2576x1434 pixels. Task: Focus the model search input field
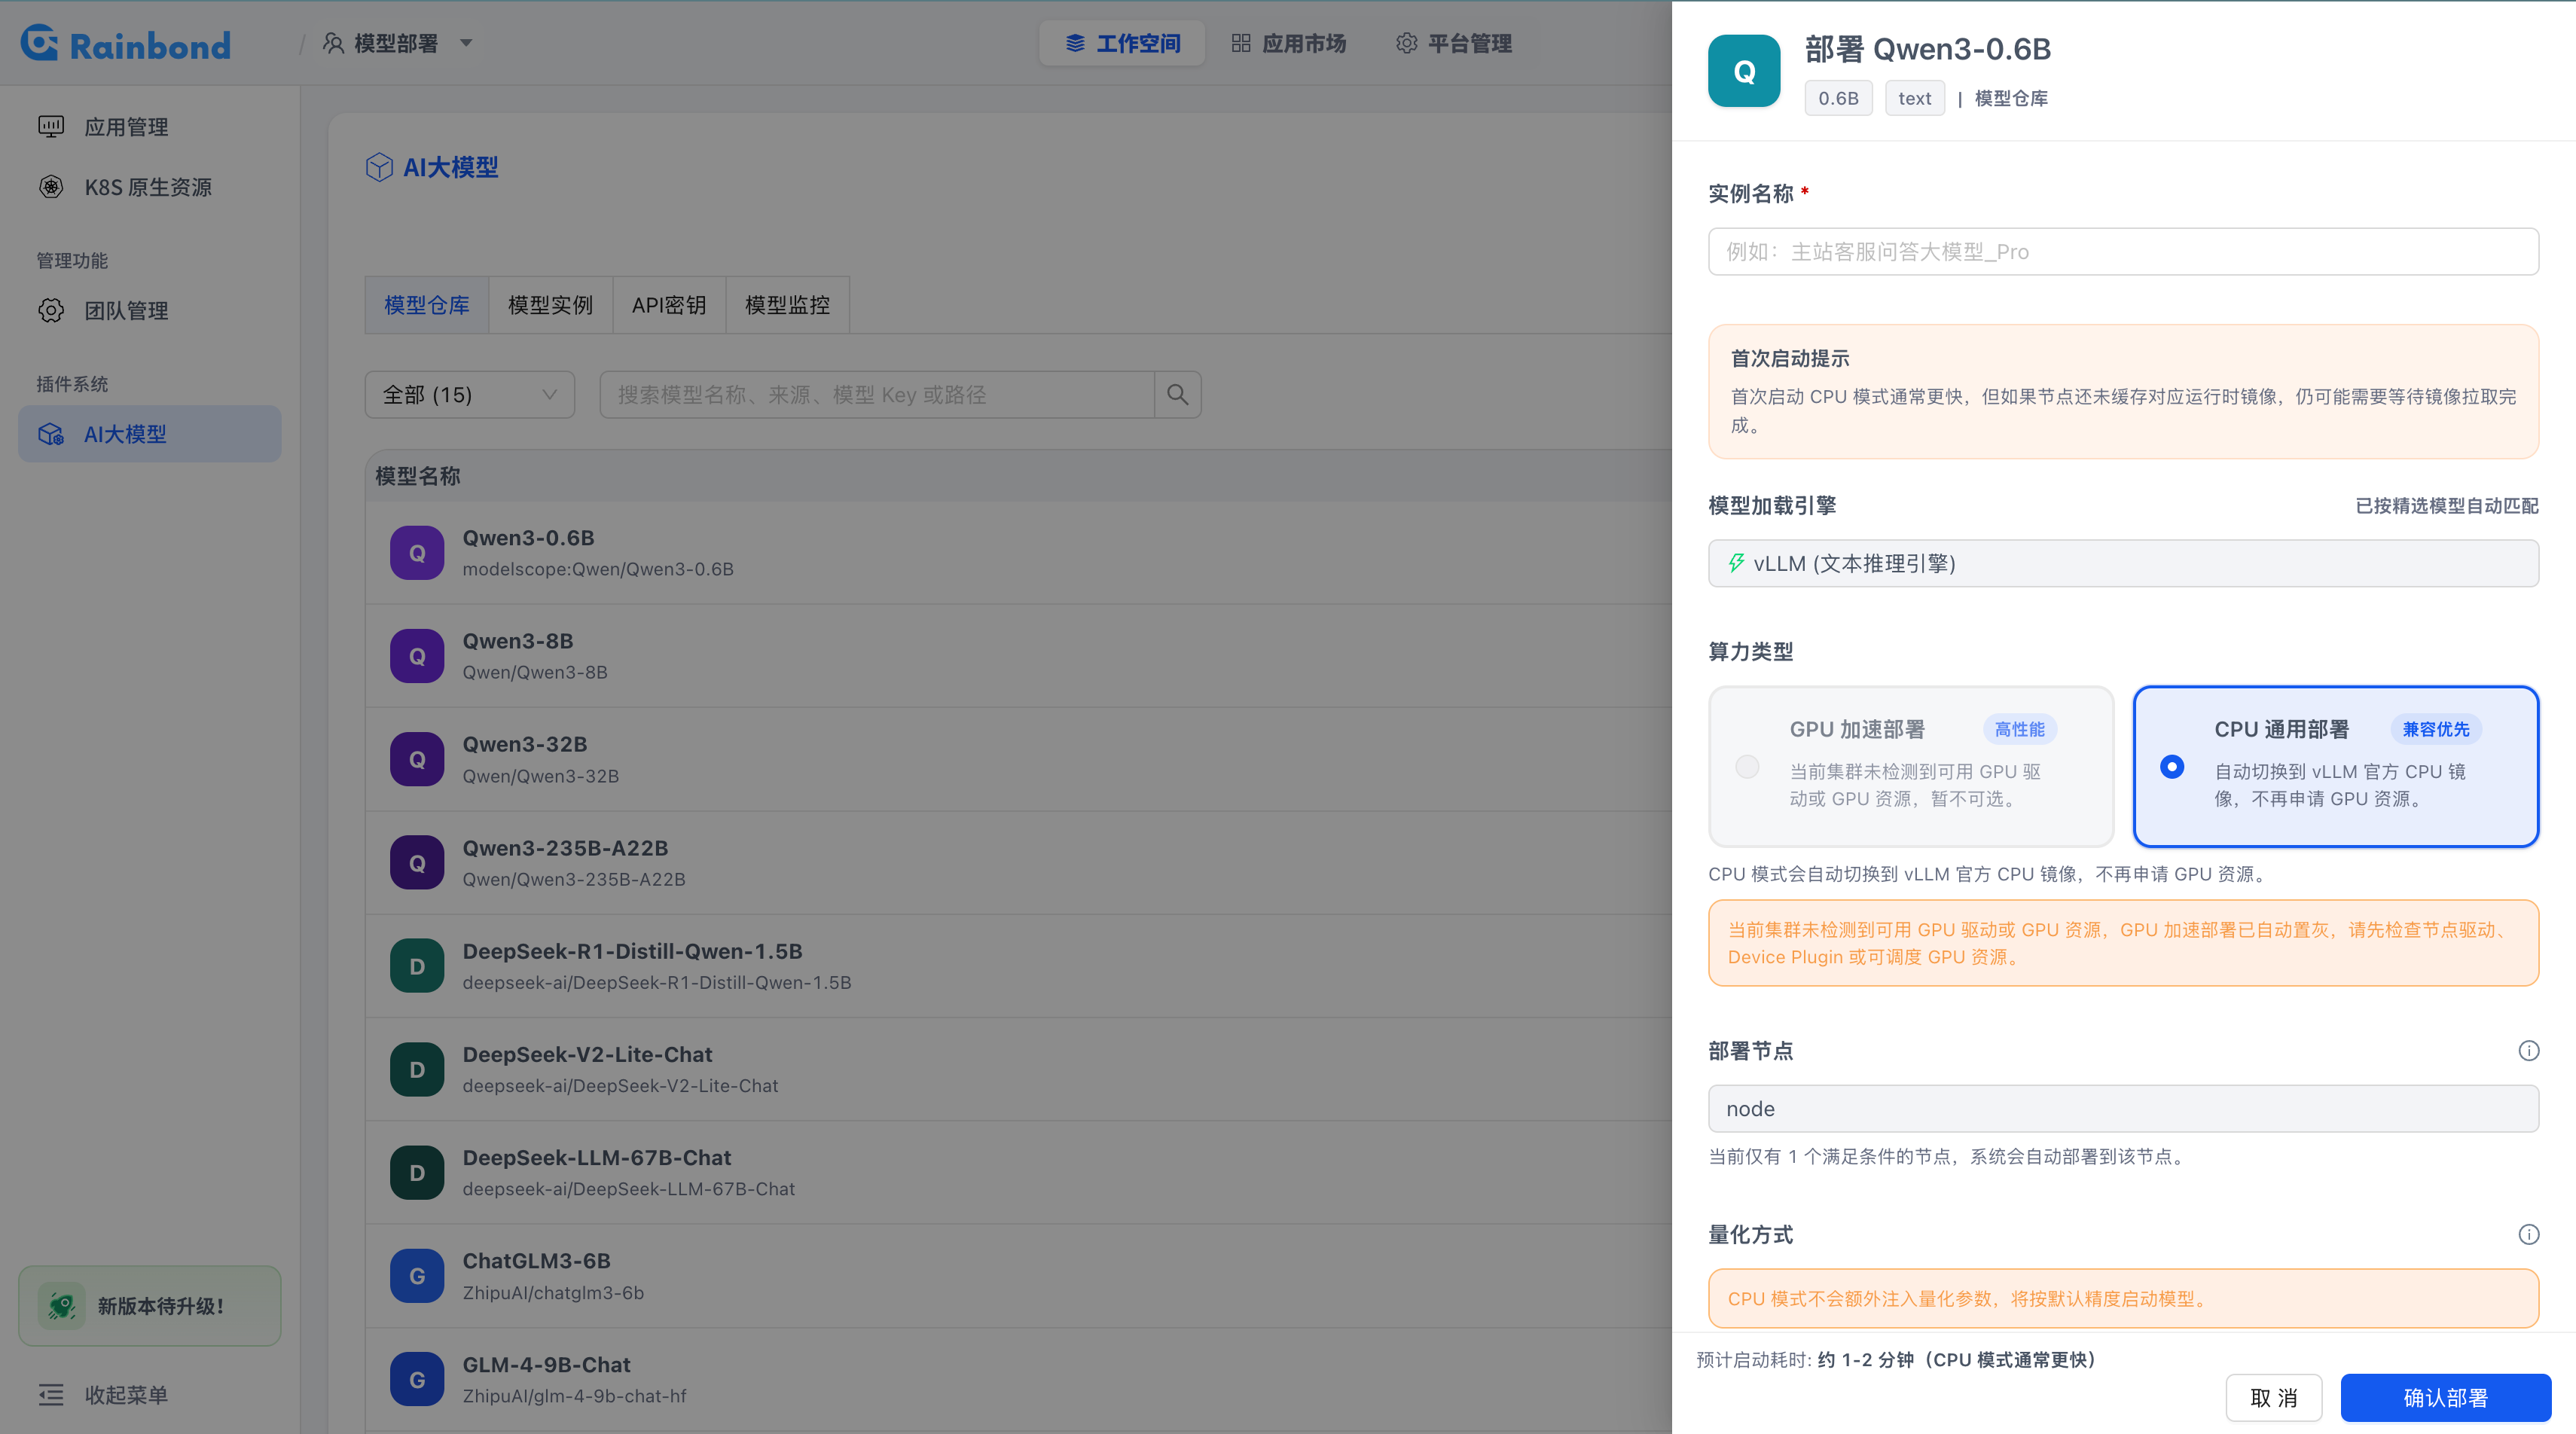click(x=877, y=395)
